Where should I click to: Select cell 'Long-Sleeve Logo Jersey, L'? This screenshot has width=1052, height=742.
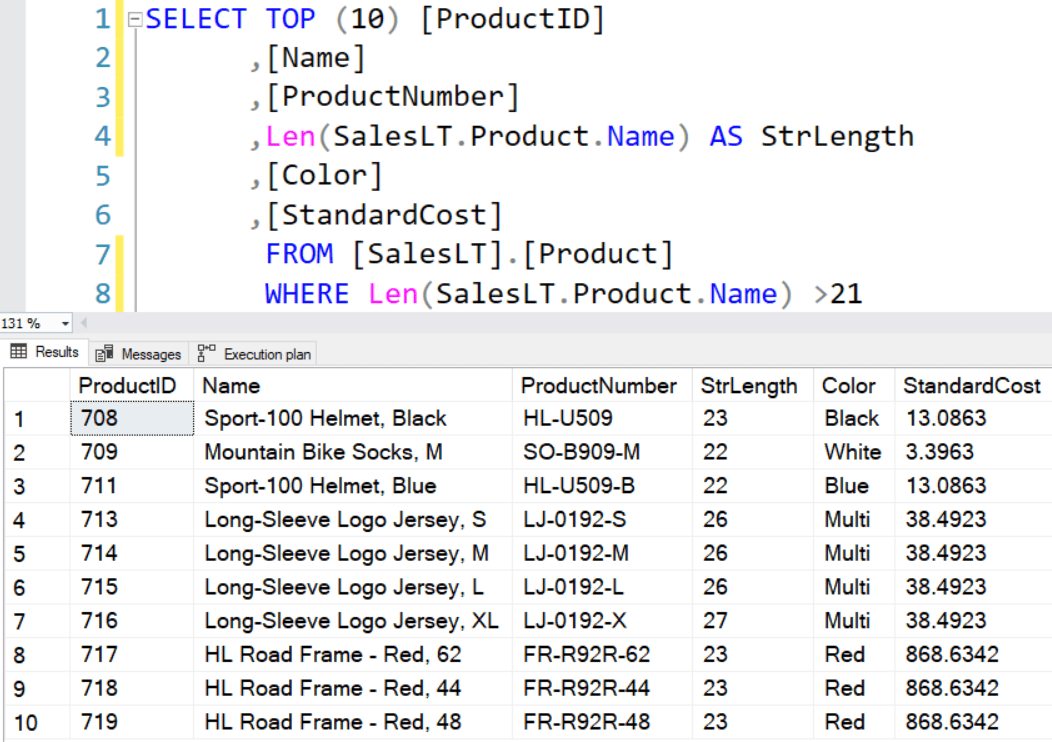353,587
